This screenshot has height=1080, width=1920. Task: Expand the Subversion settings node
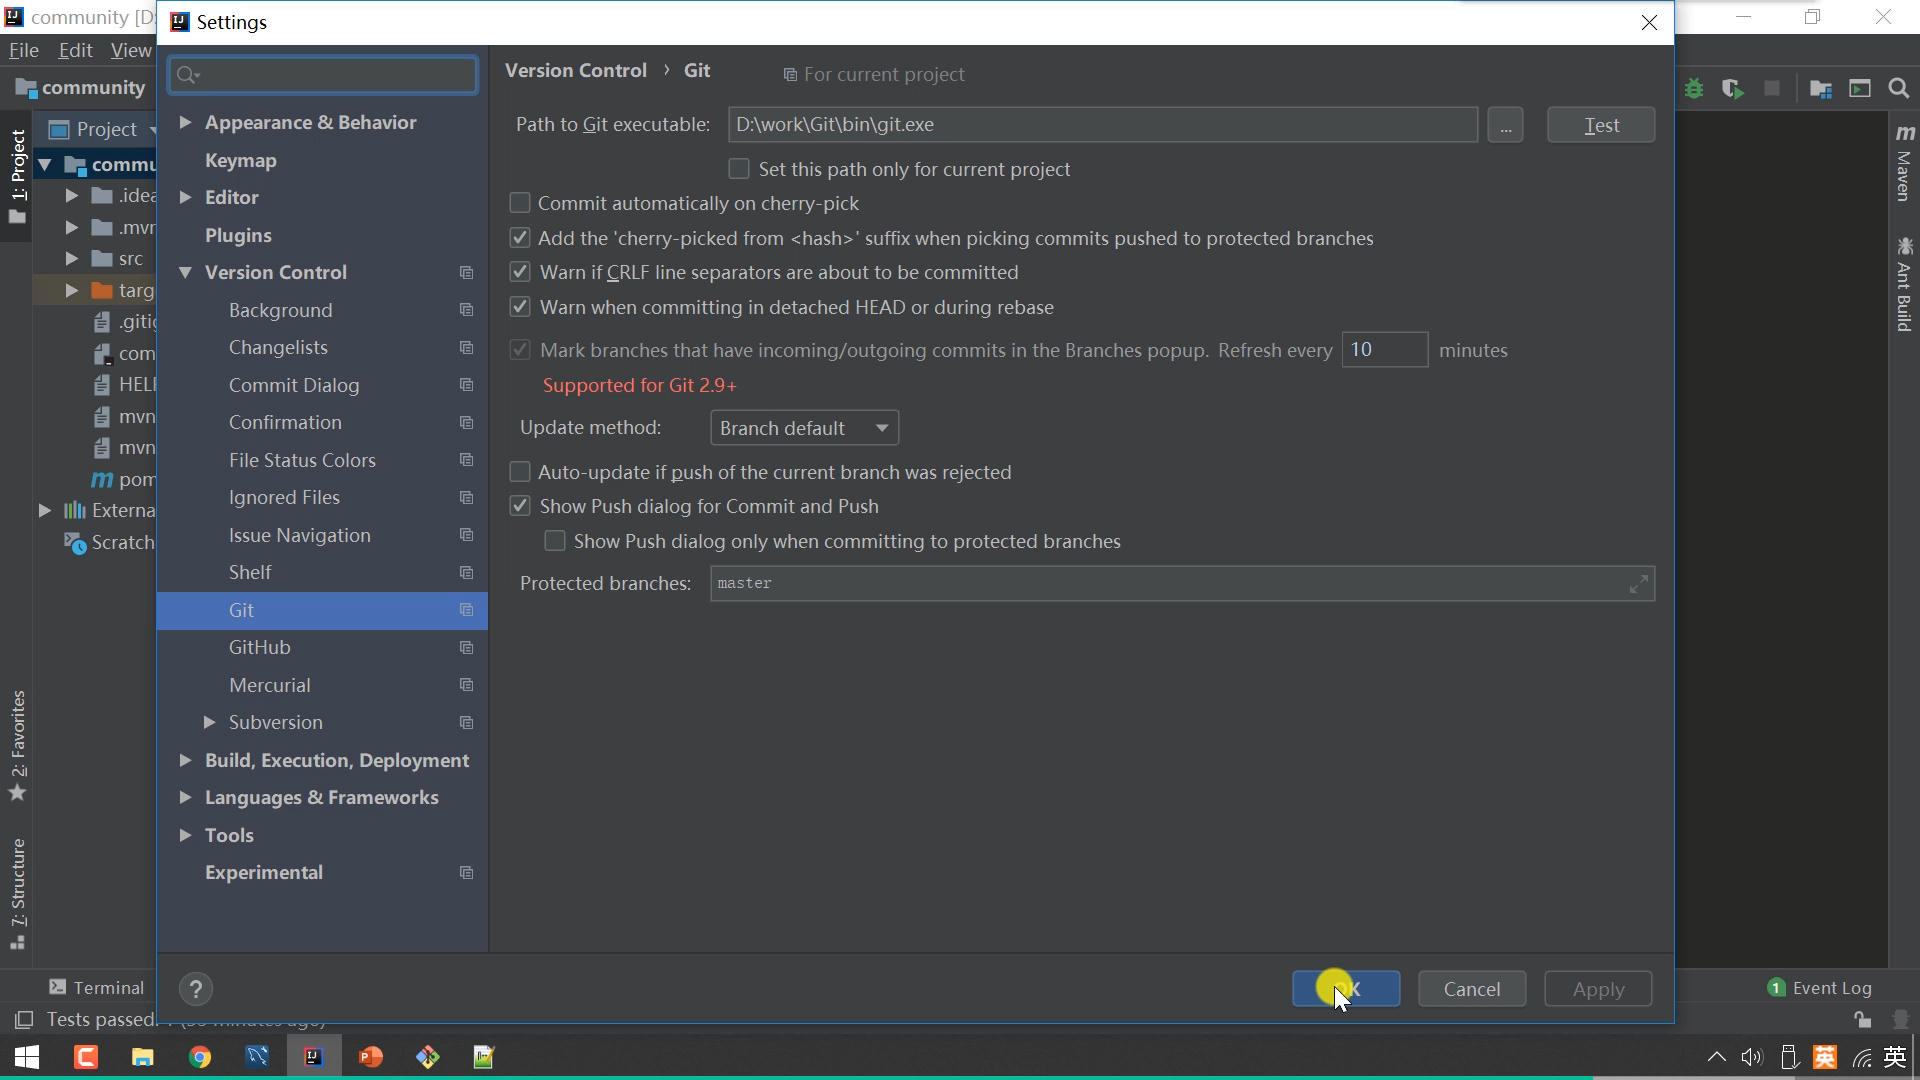click(x=209, y=722)
